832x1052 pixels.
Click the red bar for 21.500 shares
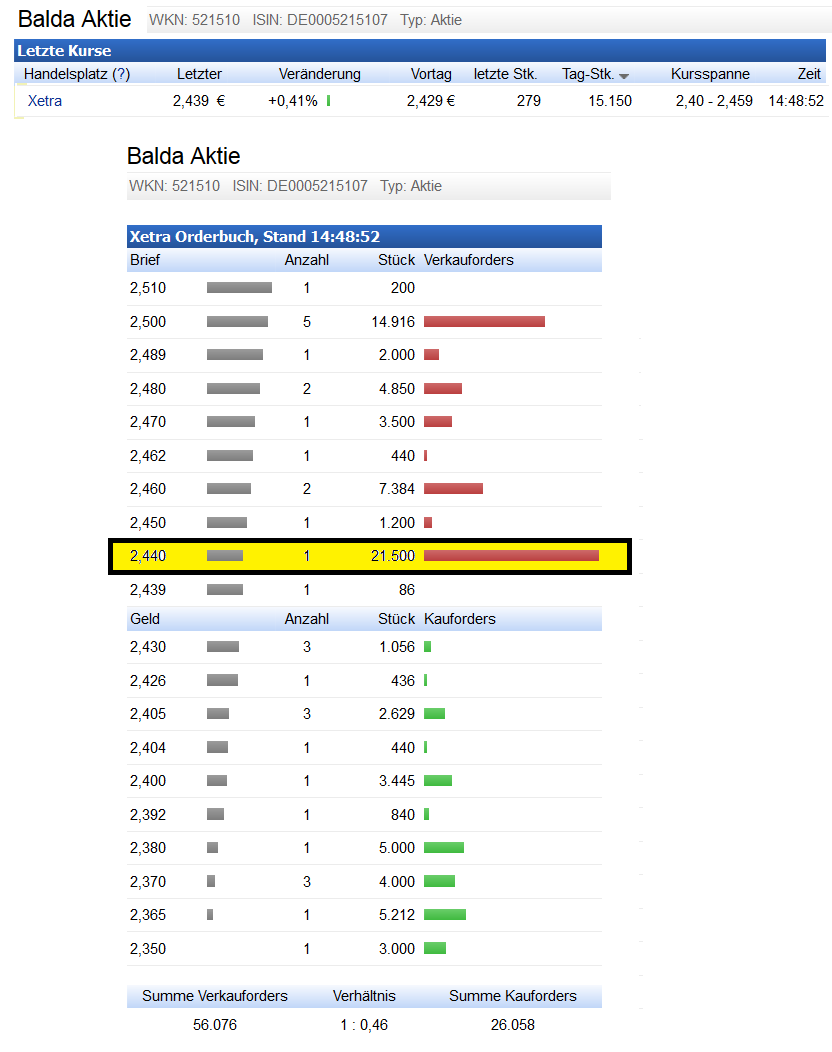coord(511,556)
